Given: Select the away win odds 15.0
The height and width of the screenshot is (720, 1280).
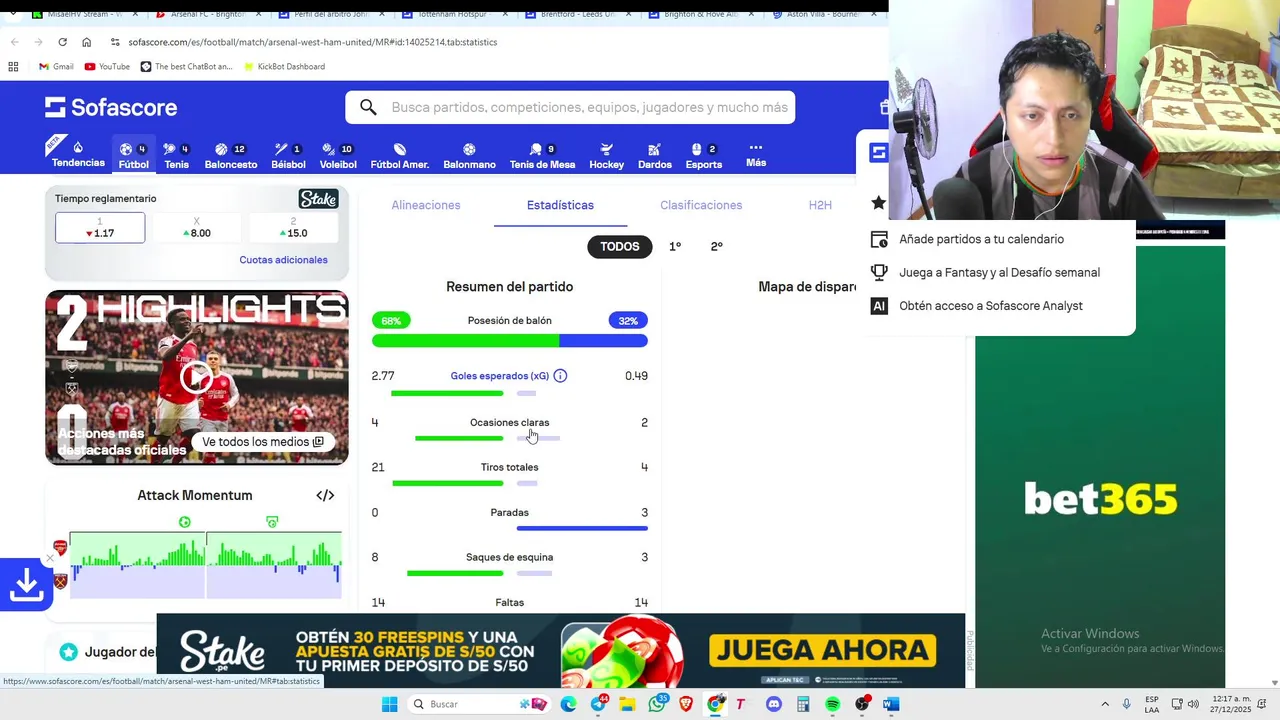Looking at the screenshot, I should coord(293,228).
